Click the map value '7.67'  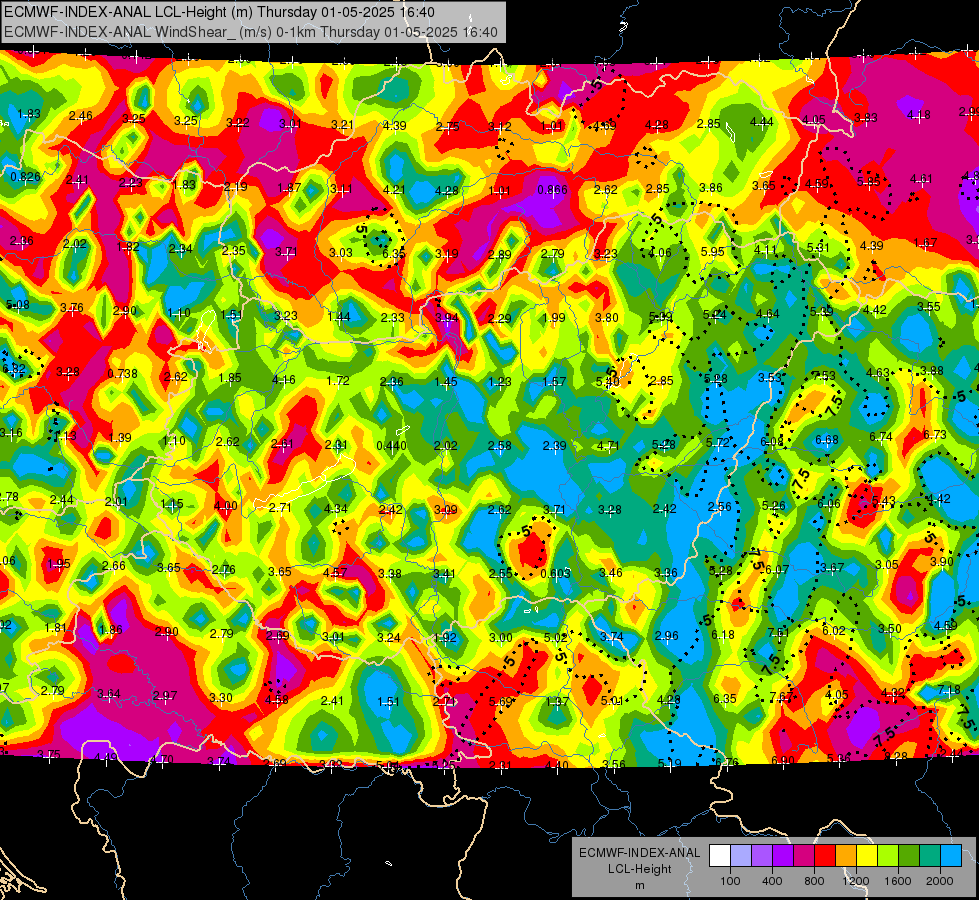pyautogui.click(x=782, y=696)
